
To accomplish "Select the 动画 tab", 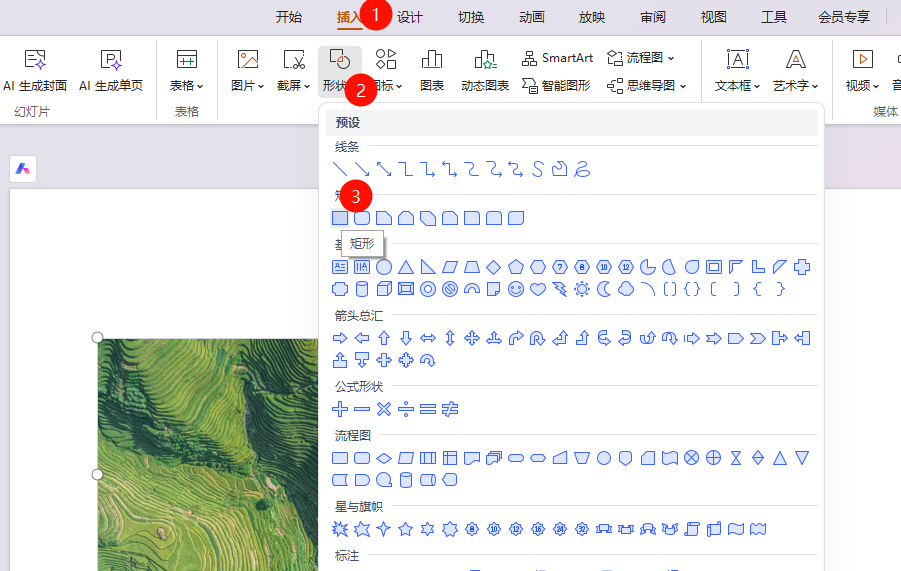I will (x=532, y=17).
